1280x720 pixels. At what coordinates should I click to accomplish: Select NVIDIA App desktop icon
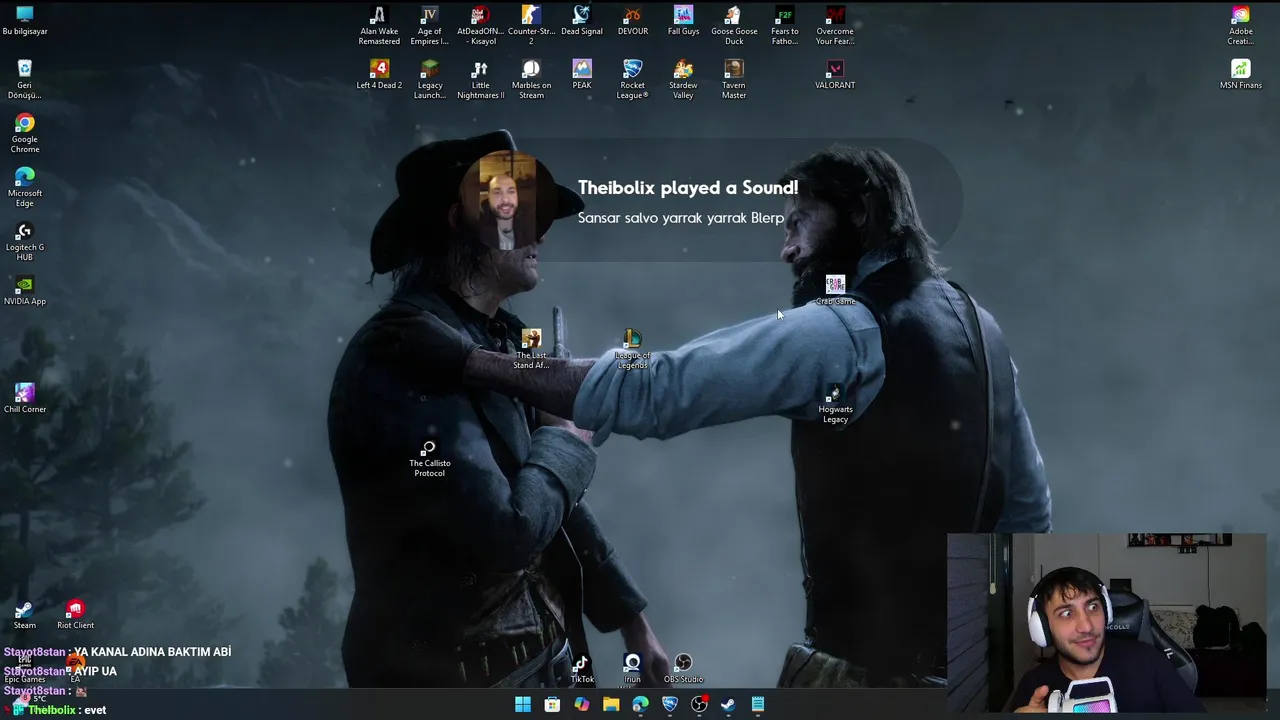pyautogui.click(x=25, y=291)
